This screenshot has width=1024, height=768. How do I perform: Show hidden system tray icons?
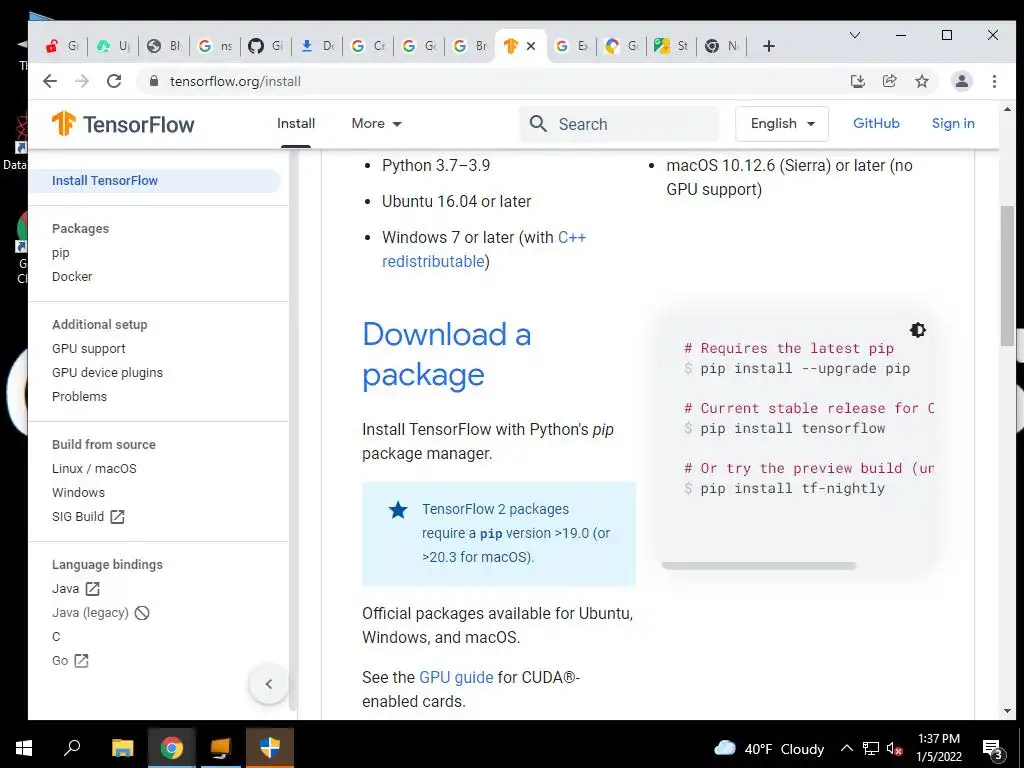(x=846, y=748)
